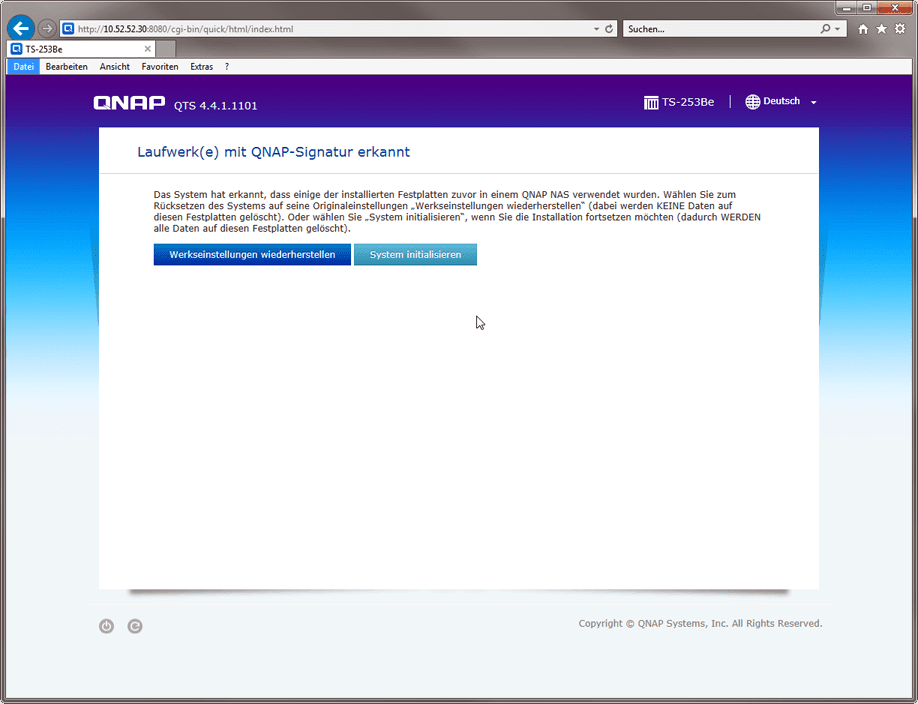Click the browser forward arrow button
This screenshot has width=918, height=704.
[47, 28]
